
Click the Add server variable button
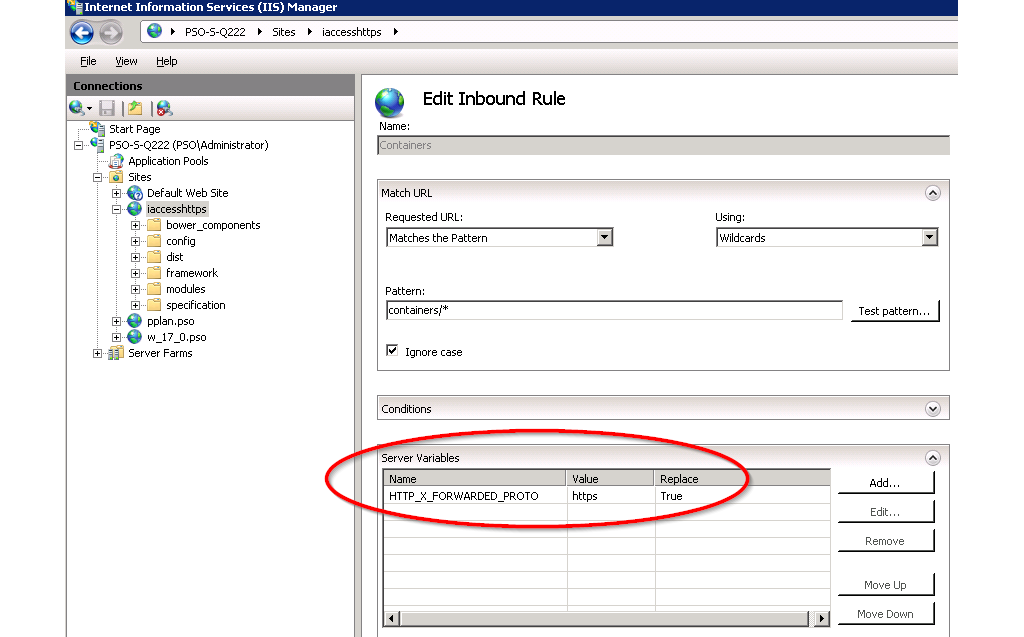(885, 483)
